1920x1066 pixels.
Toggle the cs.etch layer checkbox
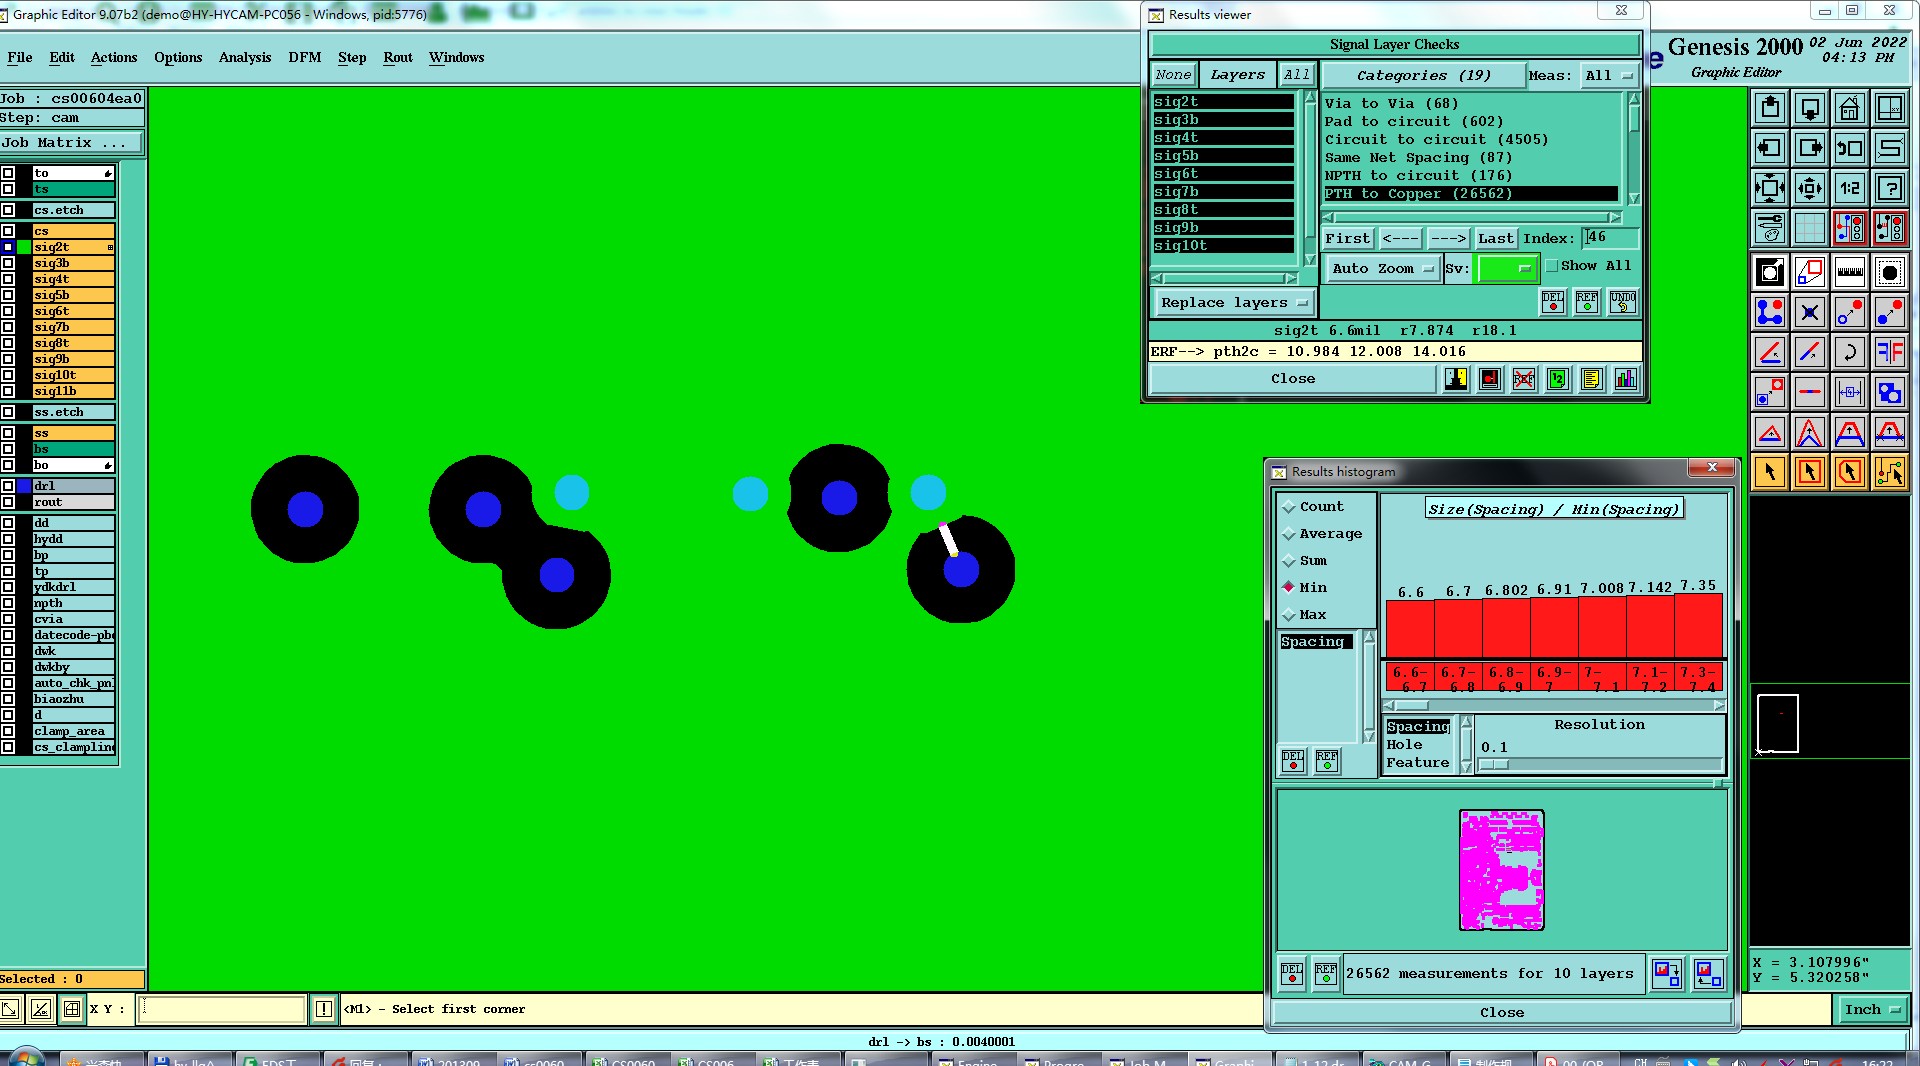click(8, 210)
